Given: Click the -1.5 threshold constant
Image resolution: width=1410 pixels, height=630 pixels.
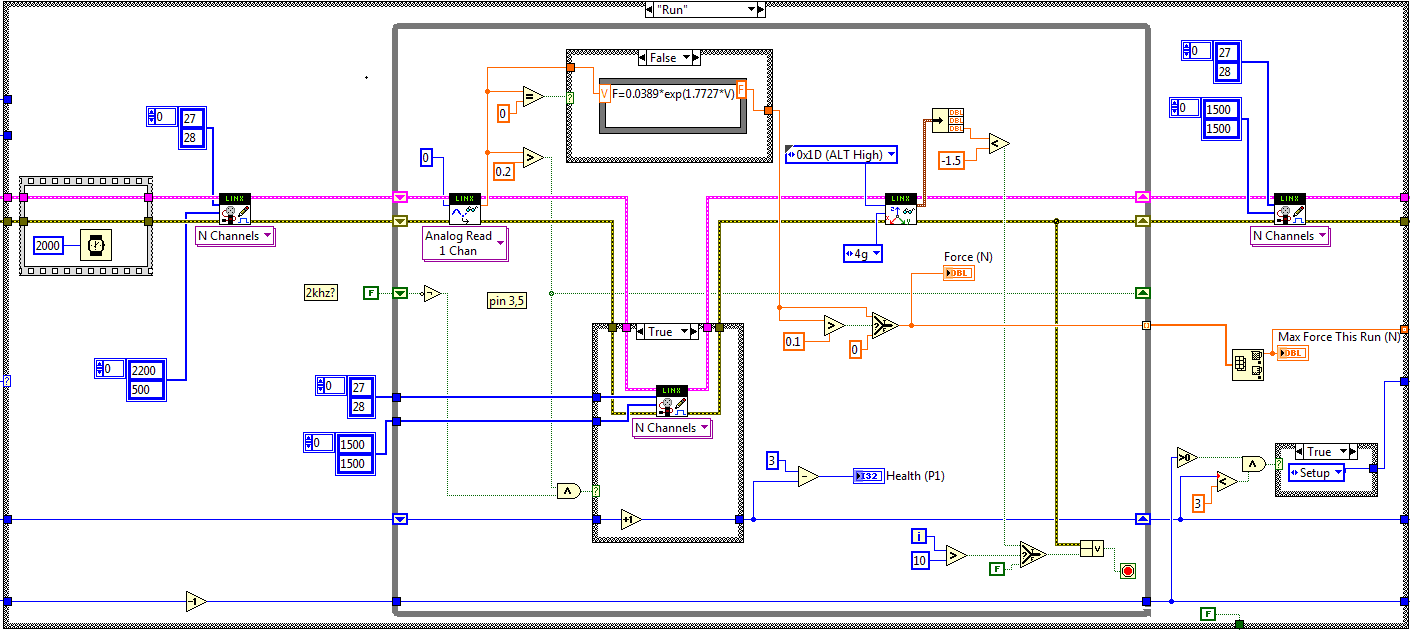Looking at the screenshot, I should pos(951,160).
